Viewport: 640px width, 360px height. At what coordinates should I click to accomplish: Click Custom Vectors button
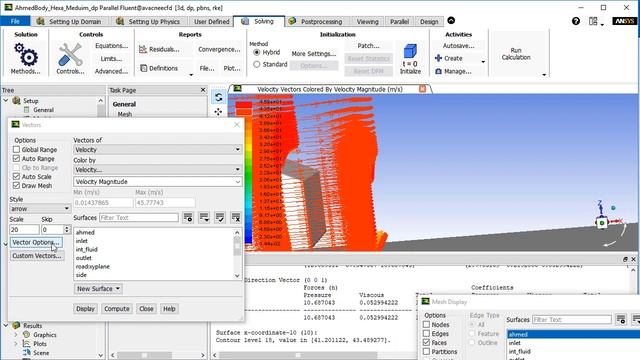pyautogui.click(x=37, y=256)
